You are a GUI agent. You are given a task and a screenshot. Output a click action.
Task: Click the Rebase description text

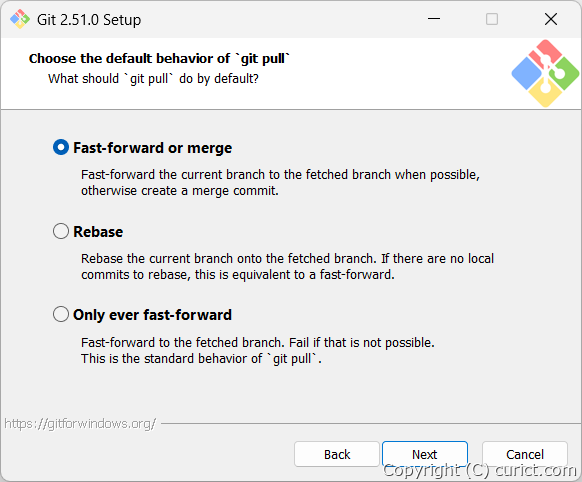coord(287,266)
